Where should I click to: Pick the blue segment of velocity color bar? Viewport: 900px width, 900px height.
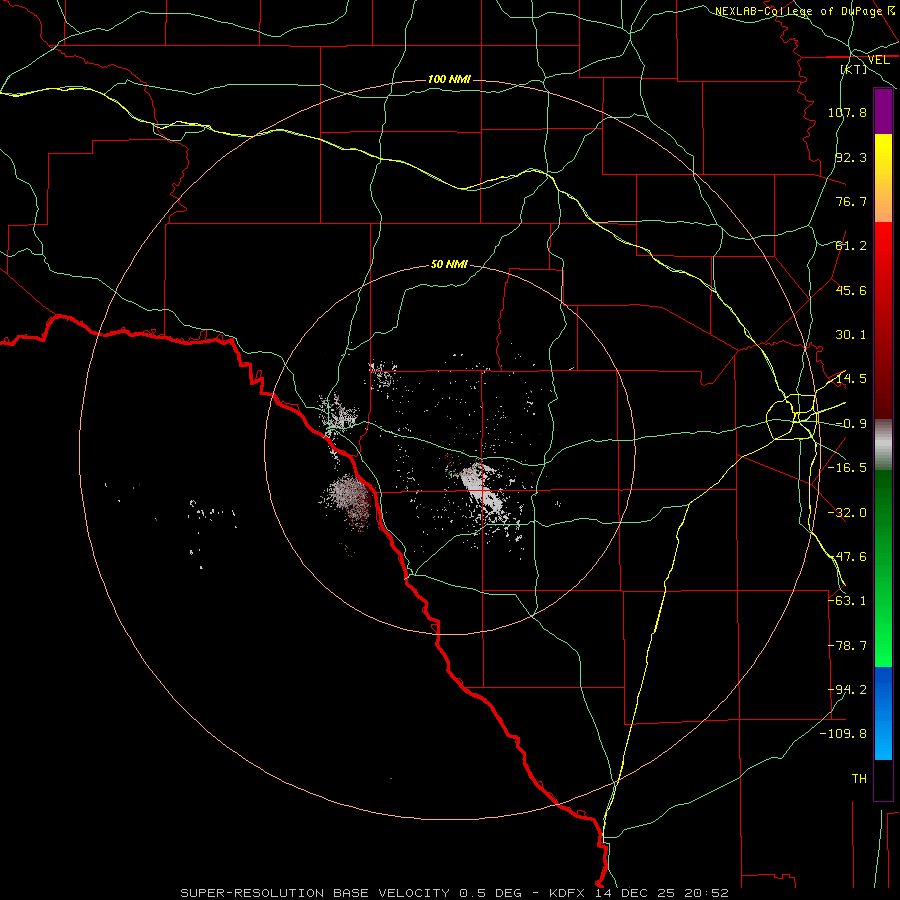883,713
